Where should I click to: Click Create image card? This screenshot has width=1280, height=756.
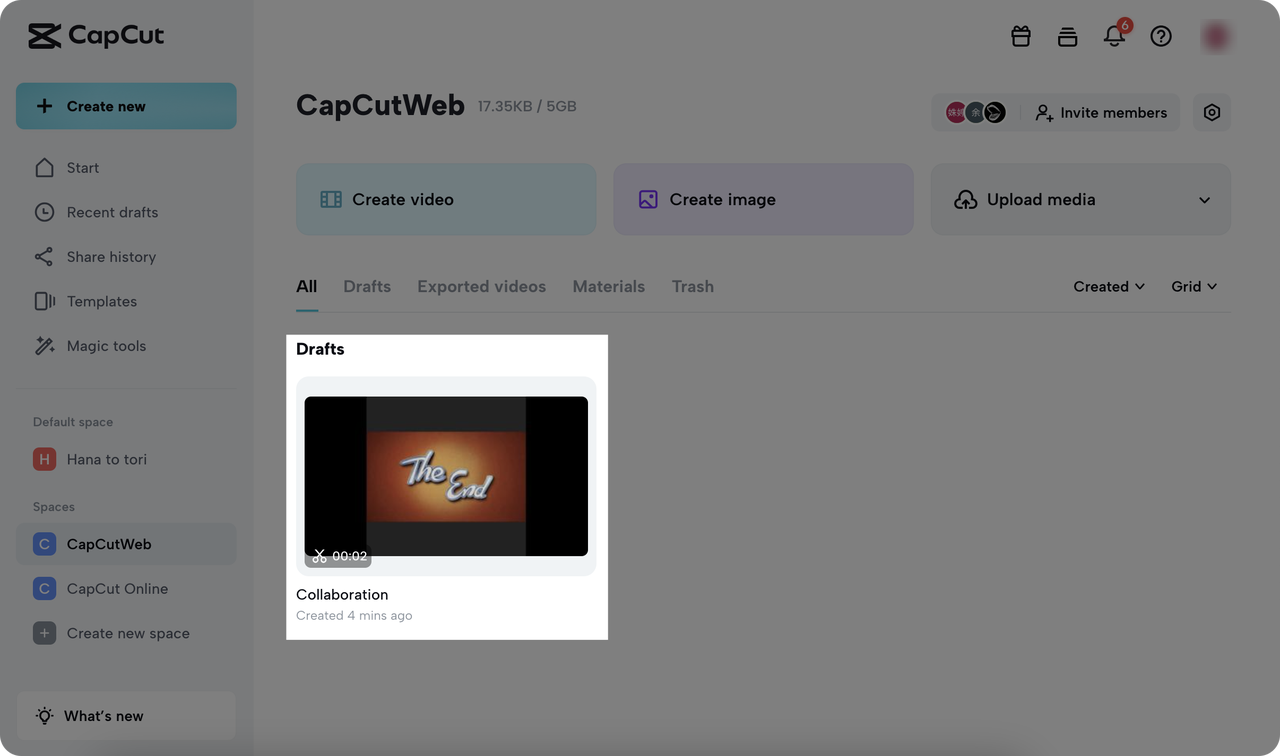[763, 200]
